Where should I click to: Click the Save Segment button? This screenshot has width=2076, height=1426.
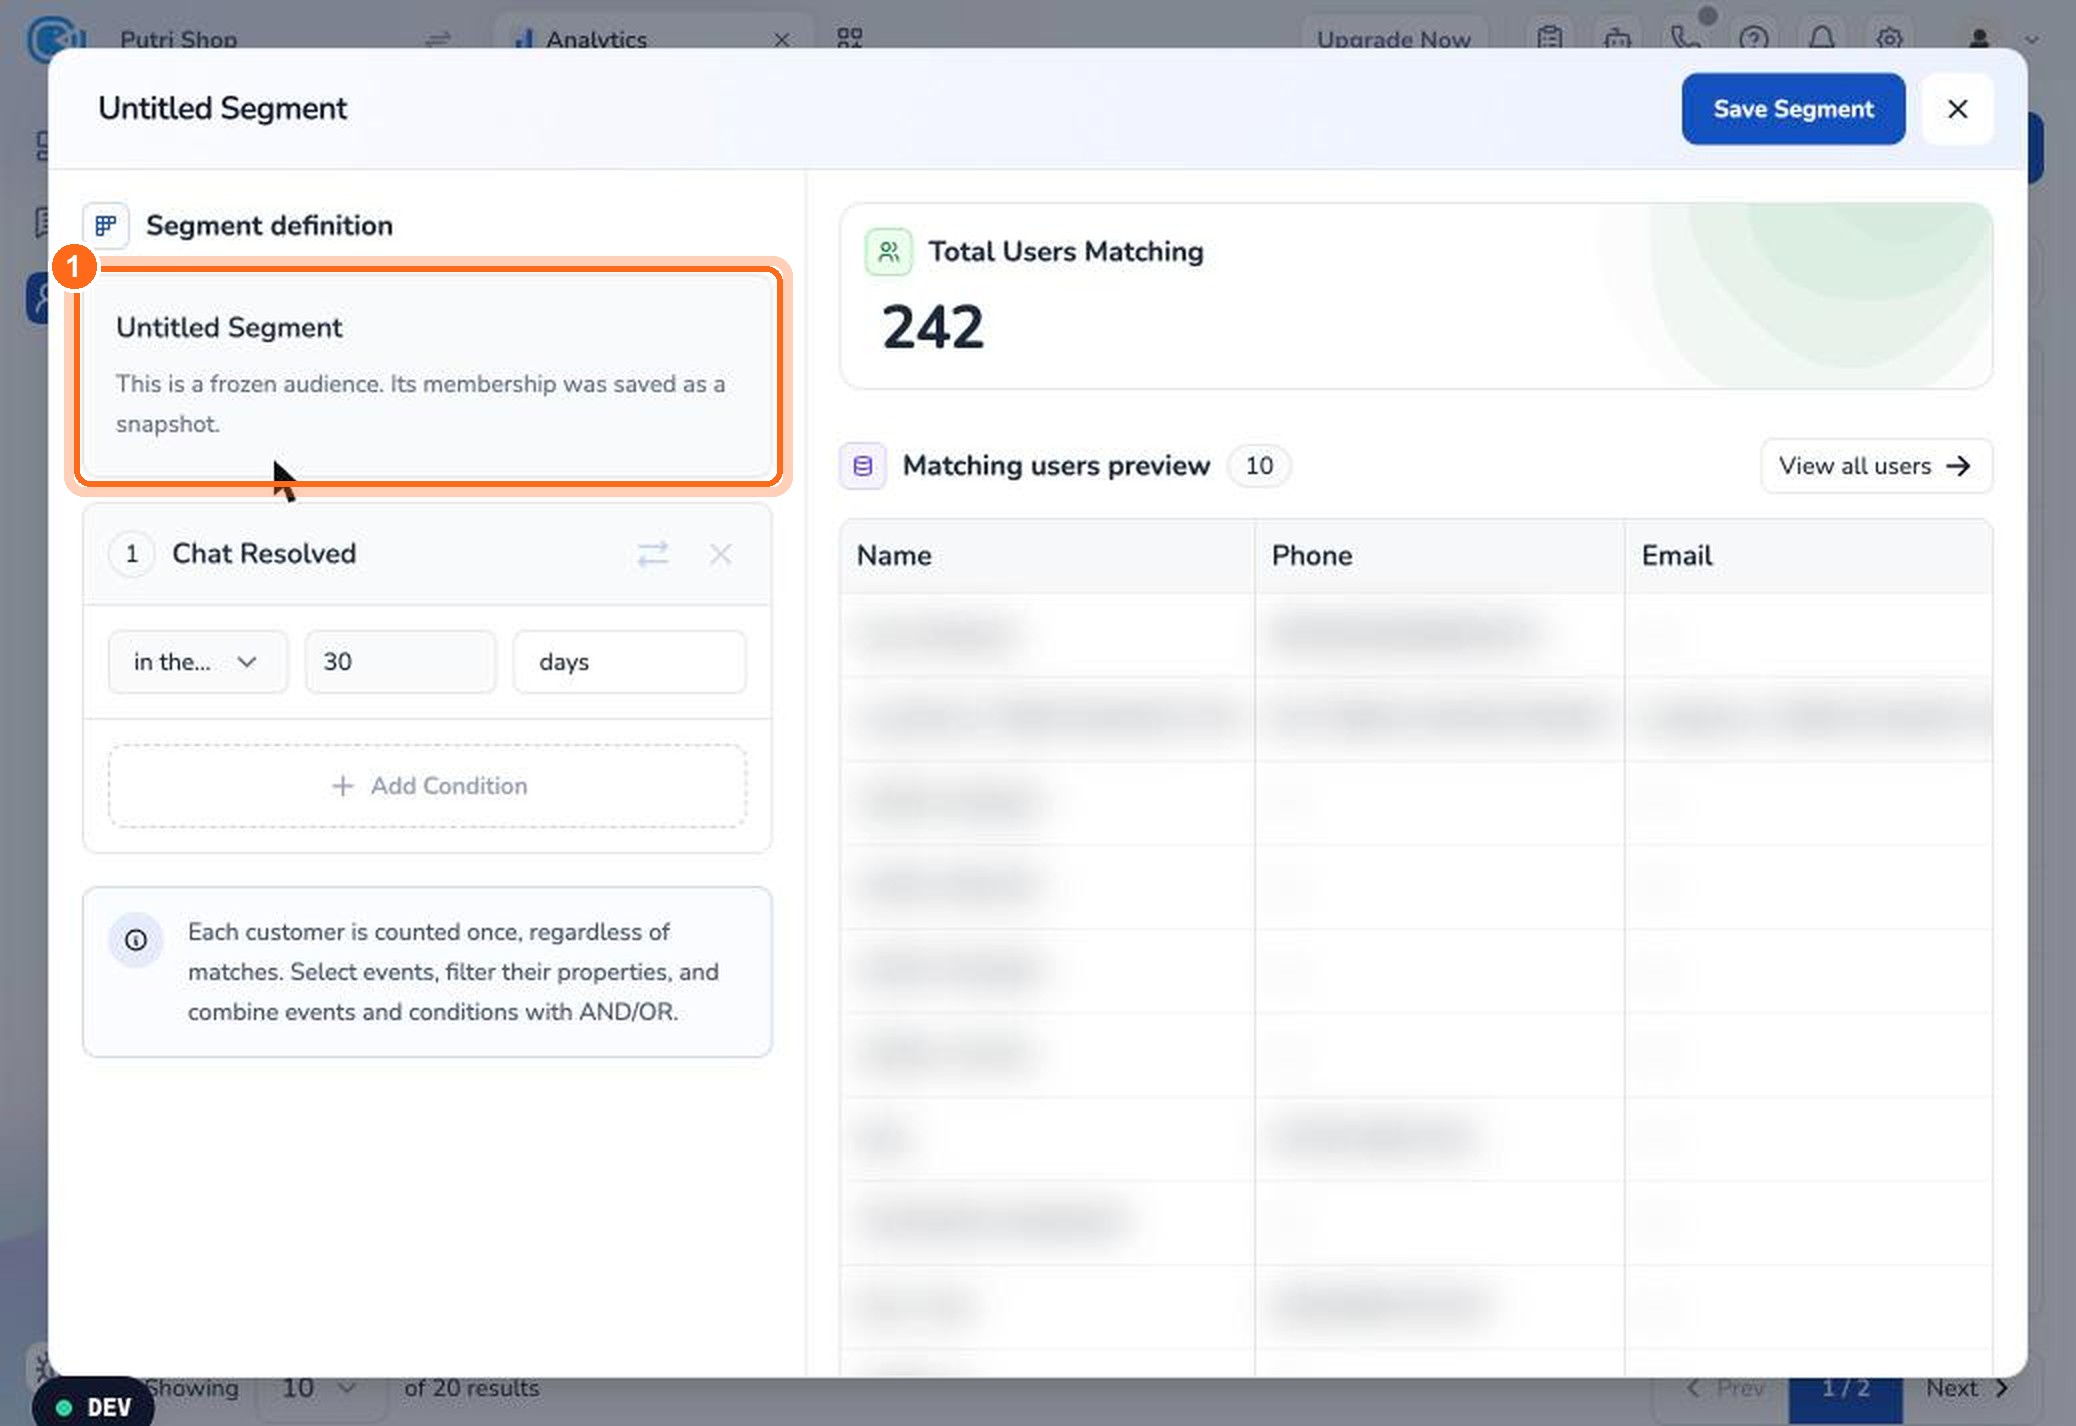[x=1793, y=108]
